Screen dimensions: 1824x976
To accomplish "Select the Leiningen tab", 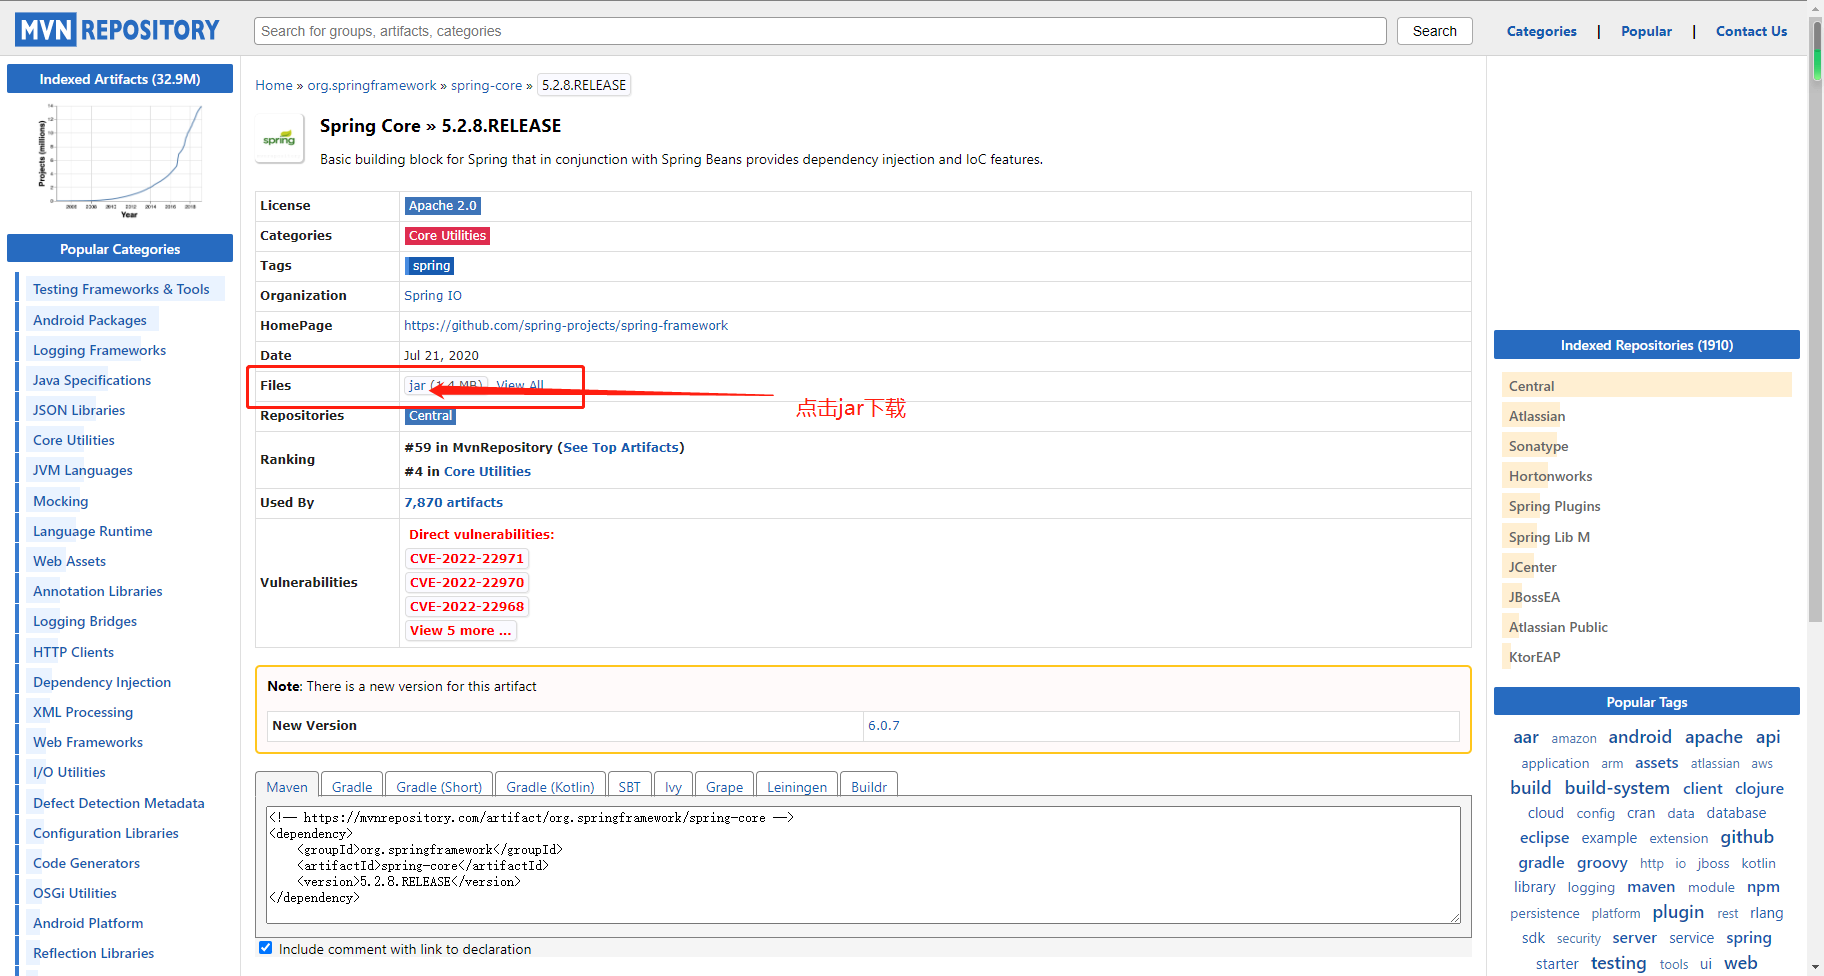I will point(797,786).
